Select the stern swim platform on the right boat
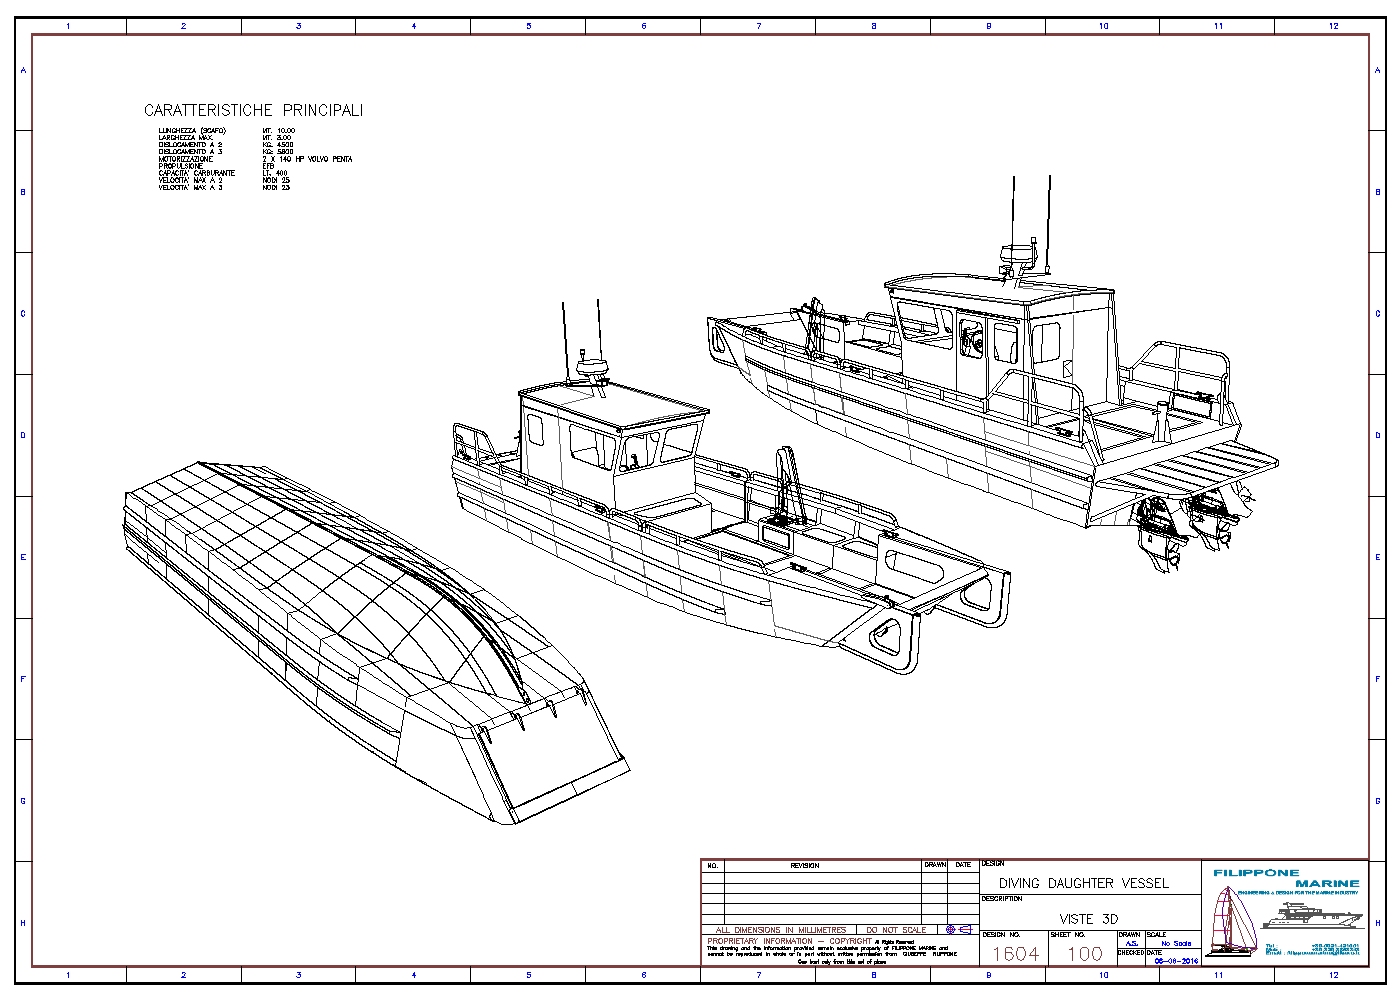Screen dimensions: 1400x1000 point(1210,469)
